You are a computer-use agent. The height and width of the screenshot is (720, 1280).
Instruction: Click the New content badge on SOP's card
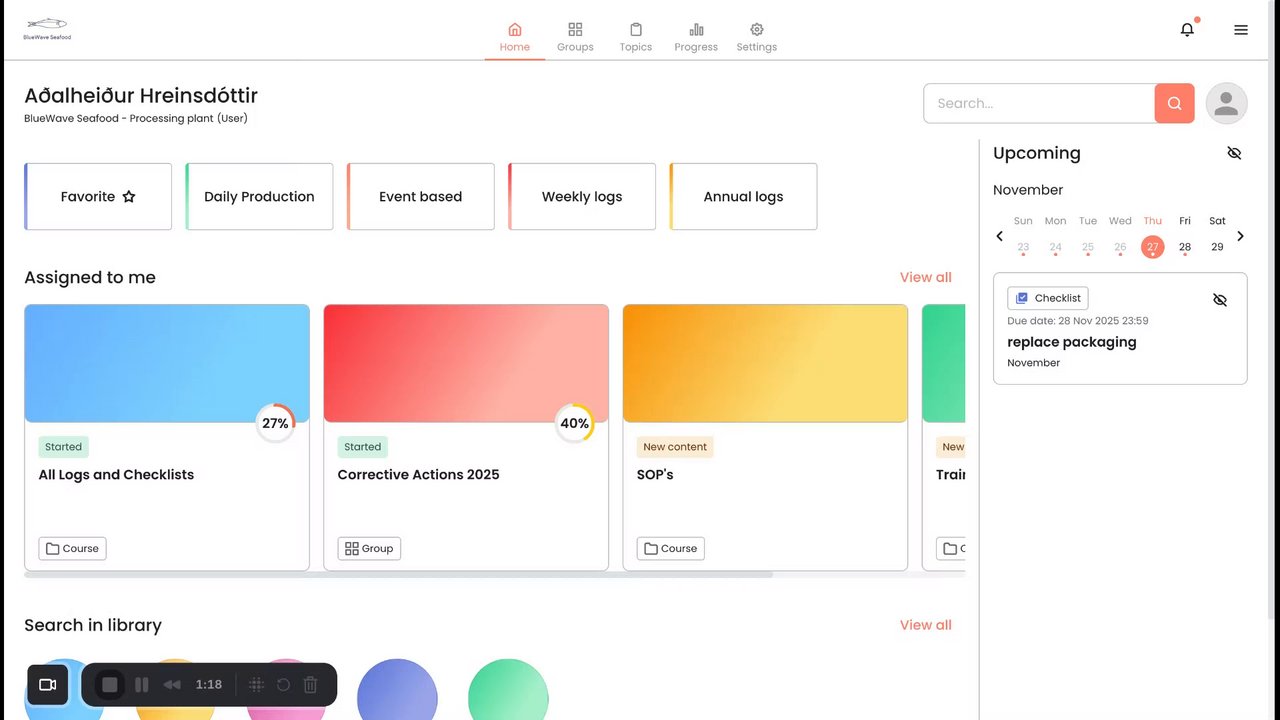(x=675, y=447)
